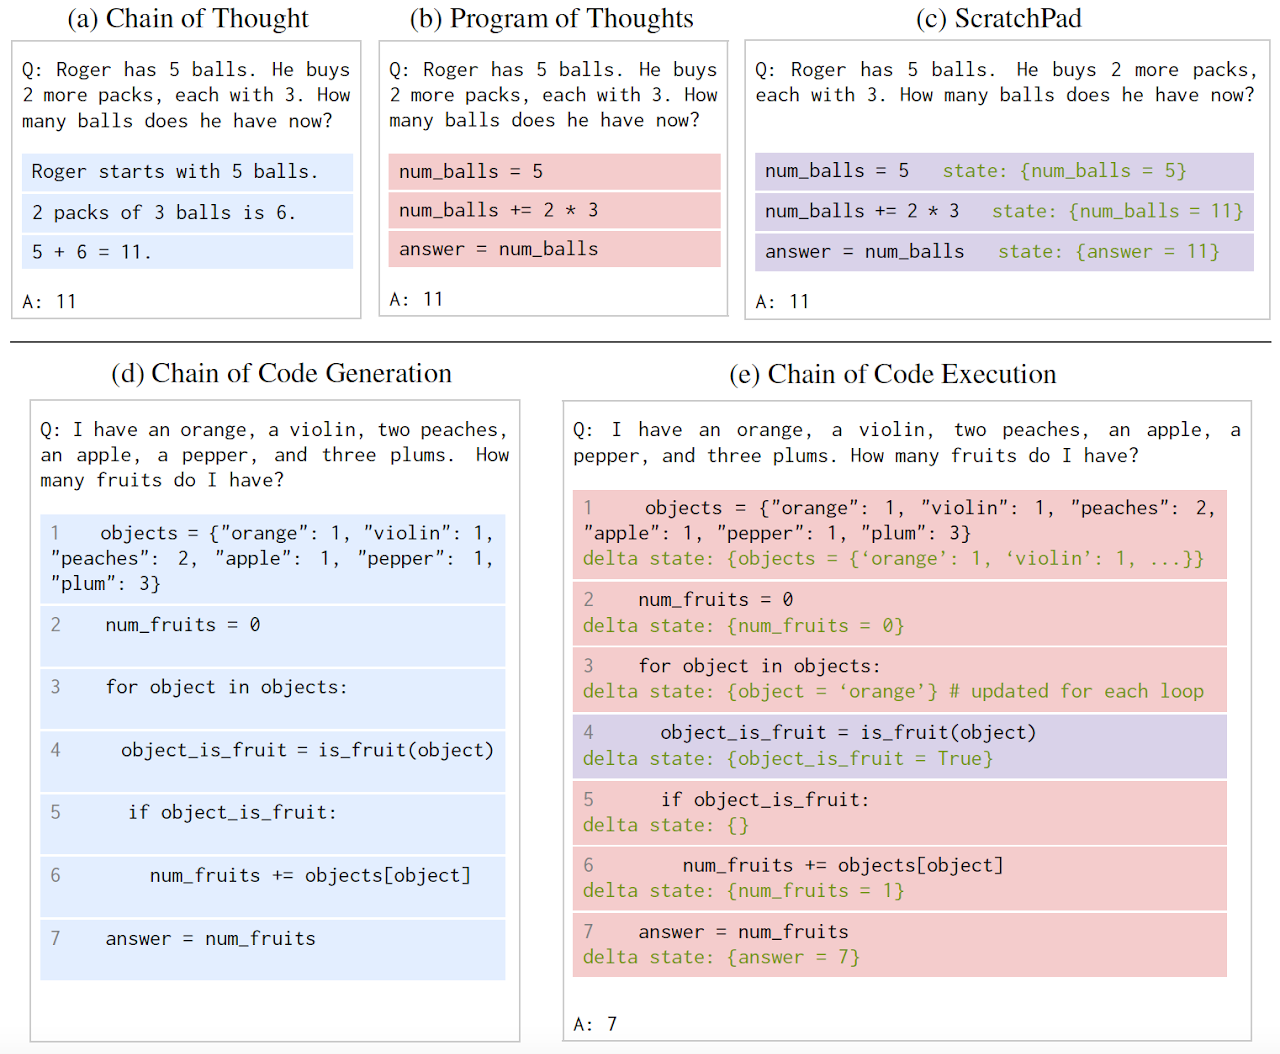Click the "(e) Chain of Code Execution" heading
Image resolution: width=1280 pixels, height=1054 pixels.
892,375
